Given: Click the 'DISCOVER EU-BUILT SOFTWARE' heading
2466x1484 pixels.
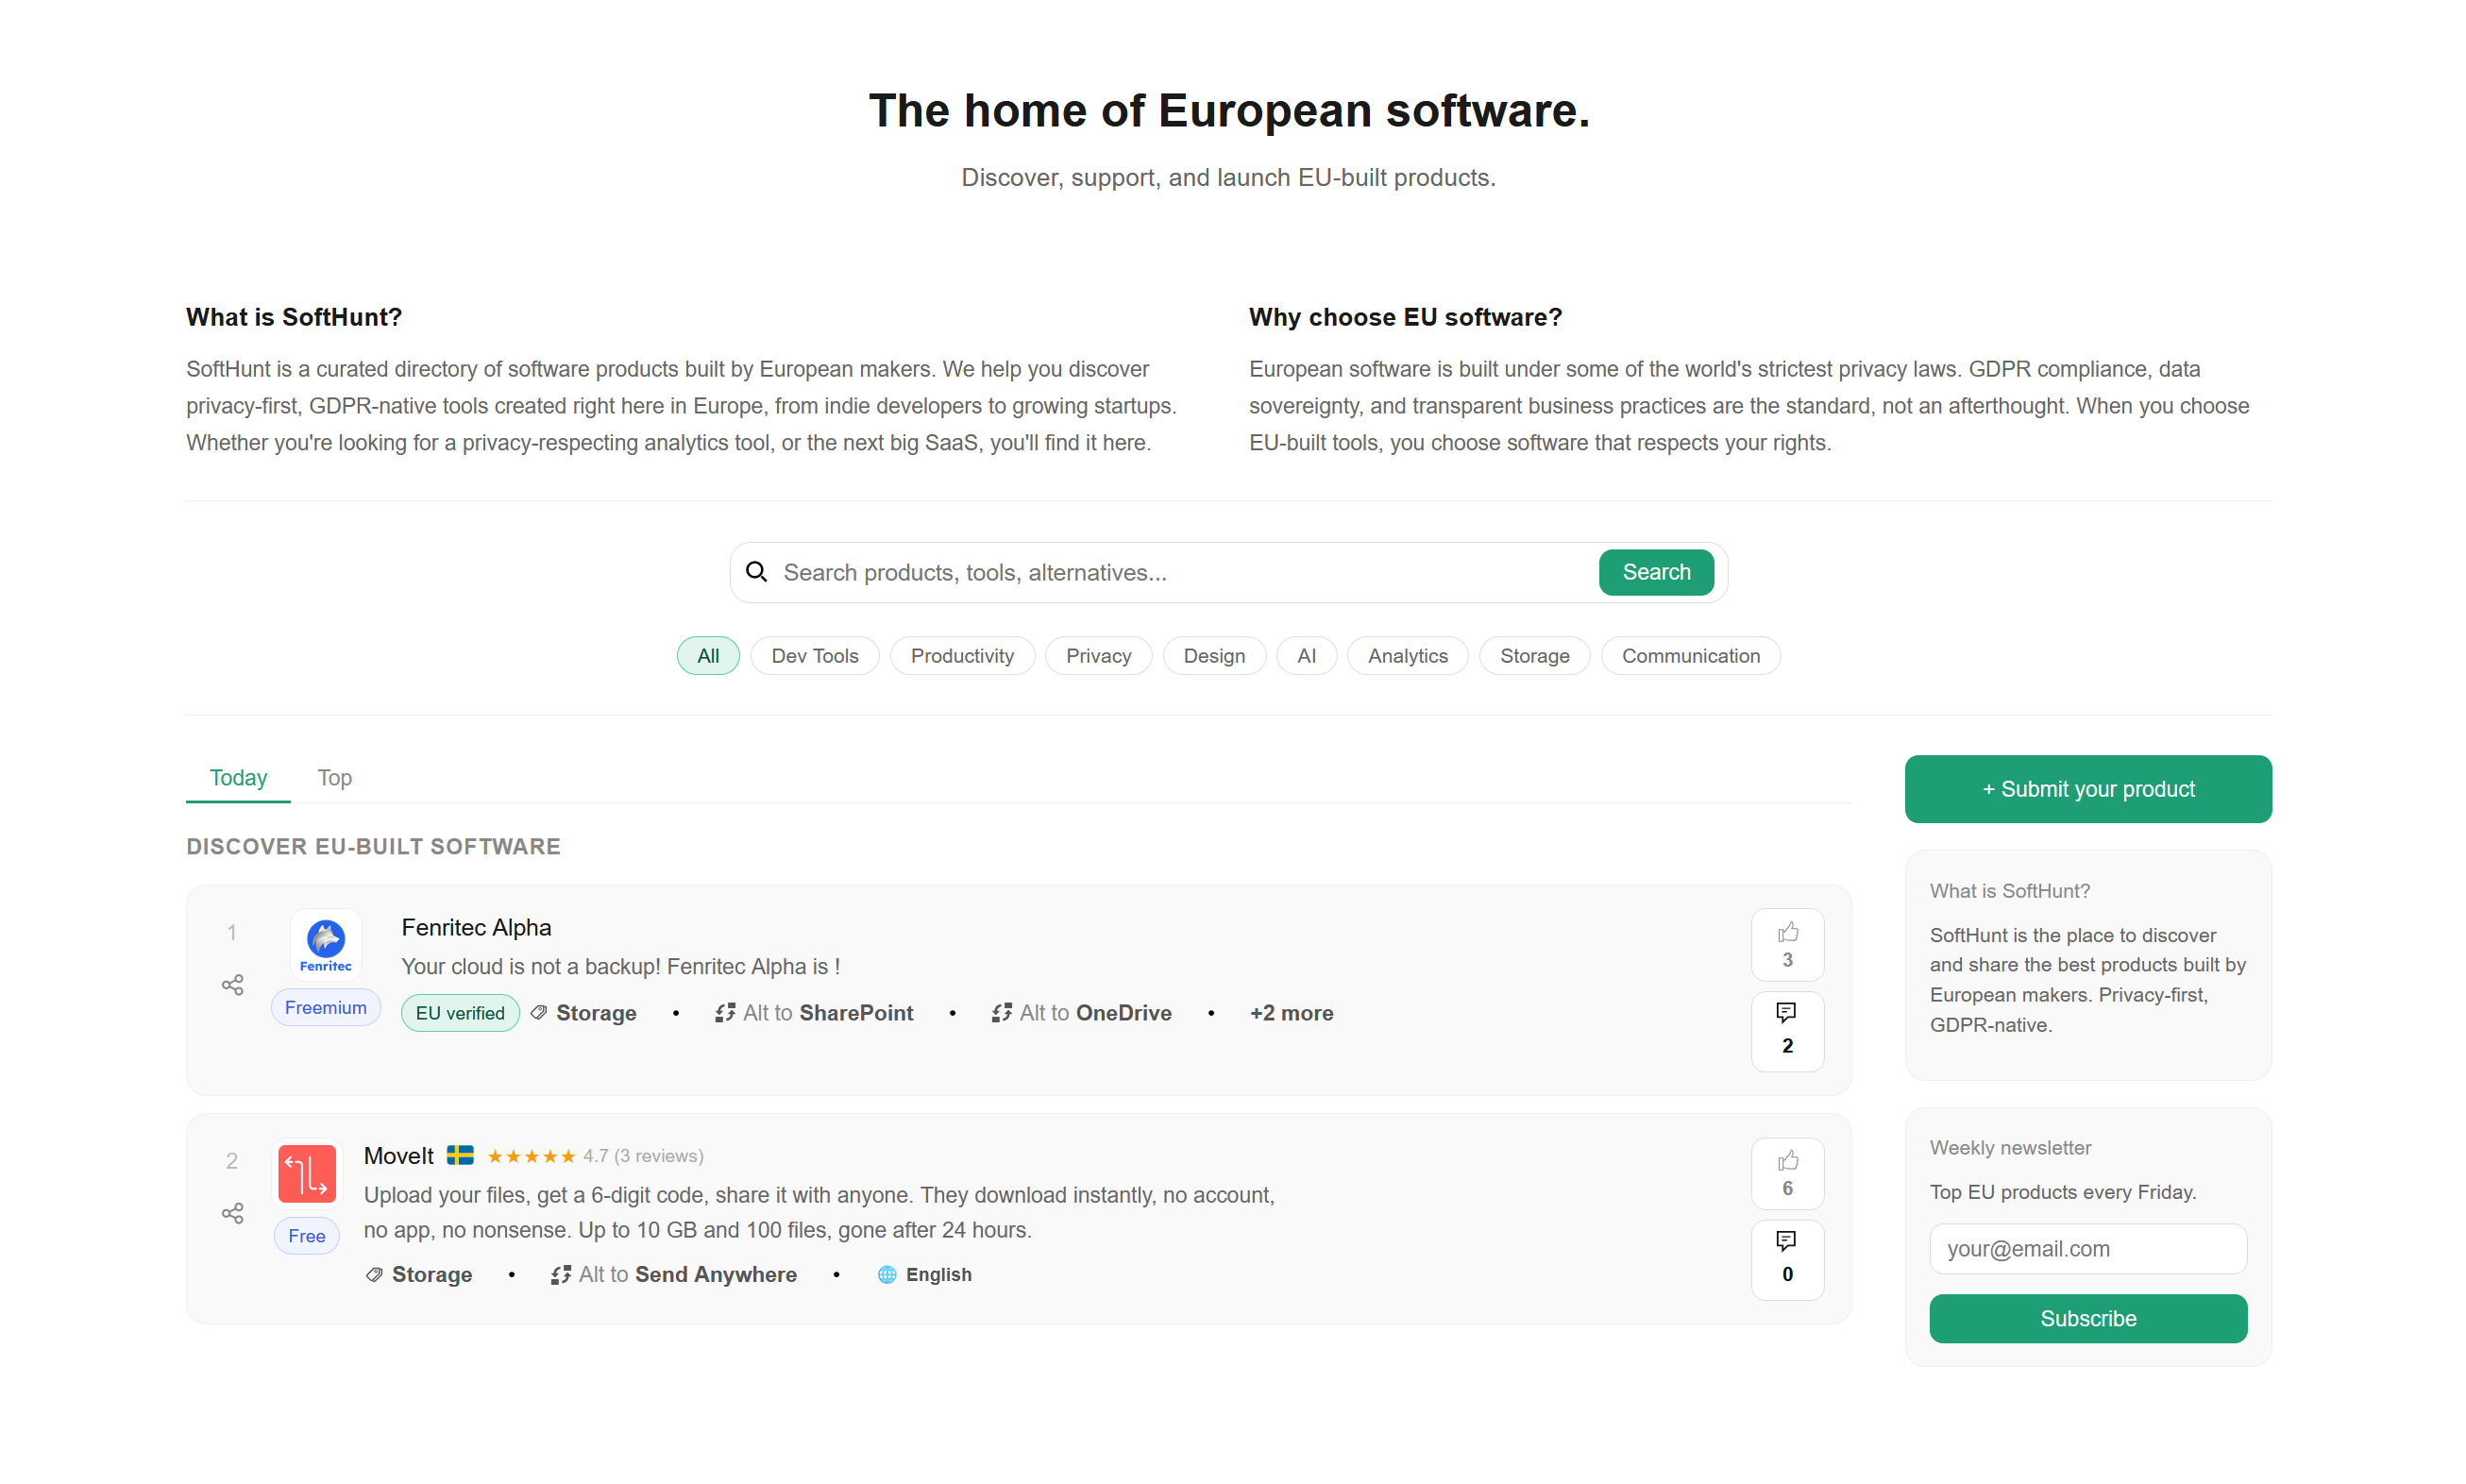Looking at the screenshot, I should tap(373, 847).
